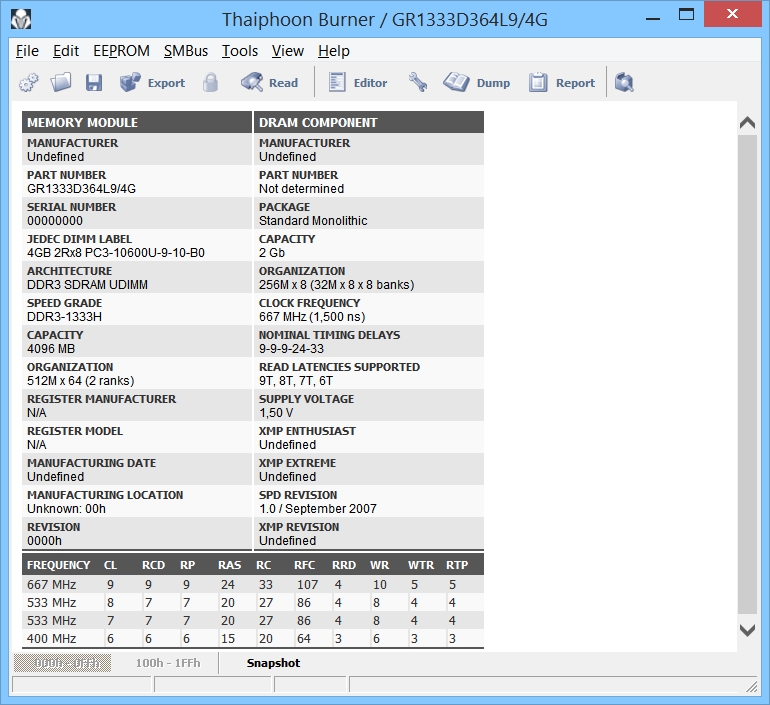Click the Dump toolbar button
The height and width of the screenshot is (705, 770).
pyautogui.click(x=477, y=82)
